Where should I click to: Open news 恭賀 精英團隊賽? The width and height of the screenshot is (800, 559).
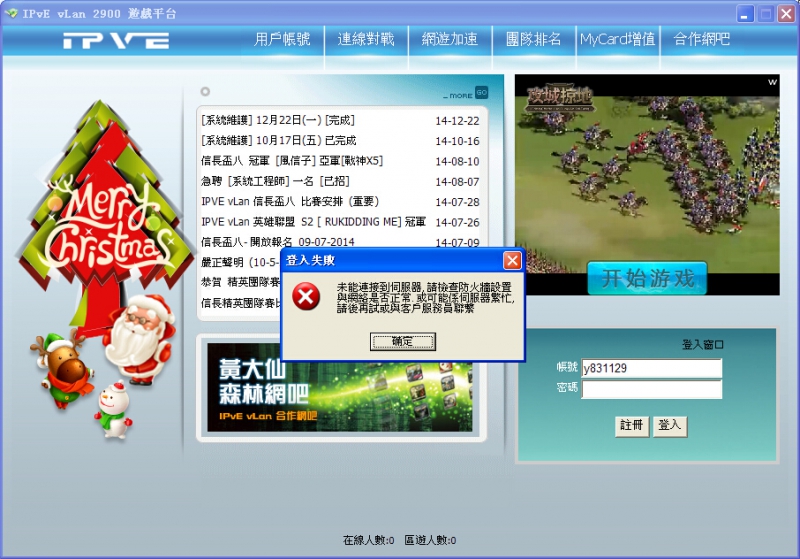(x=240, y=282)
